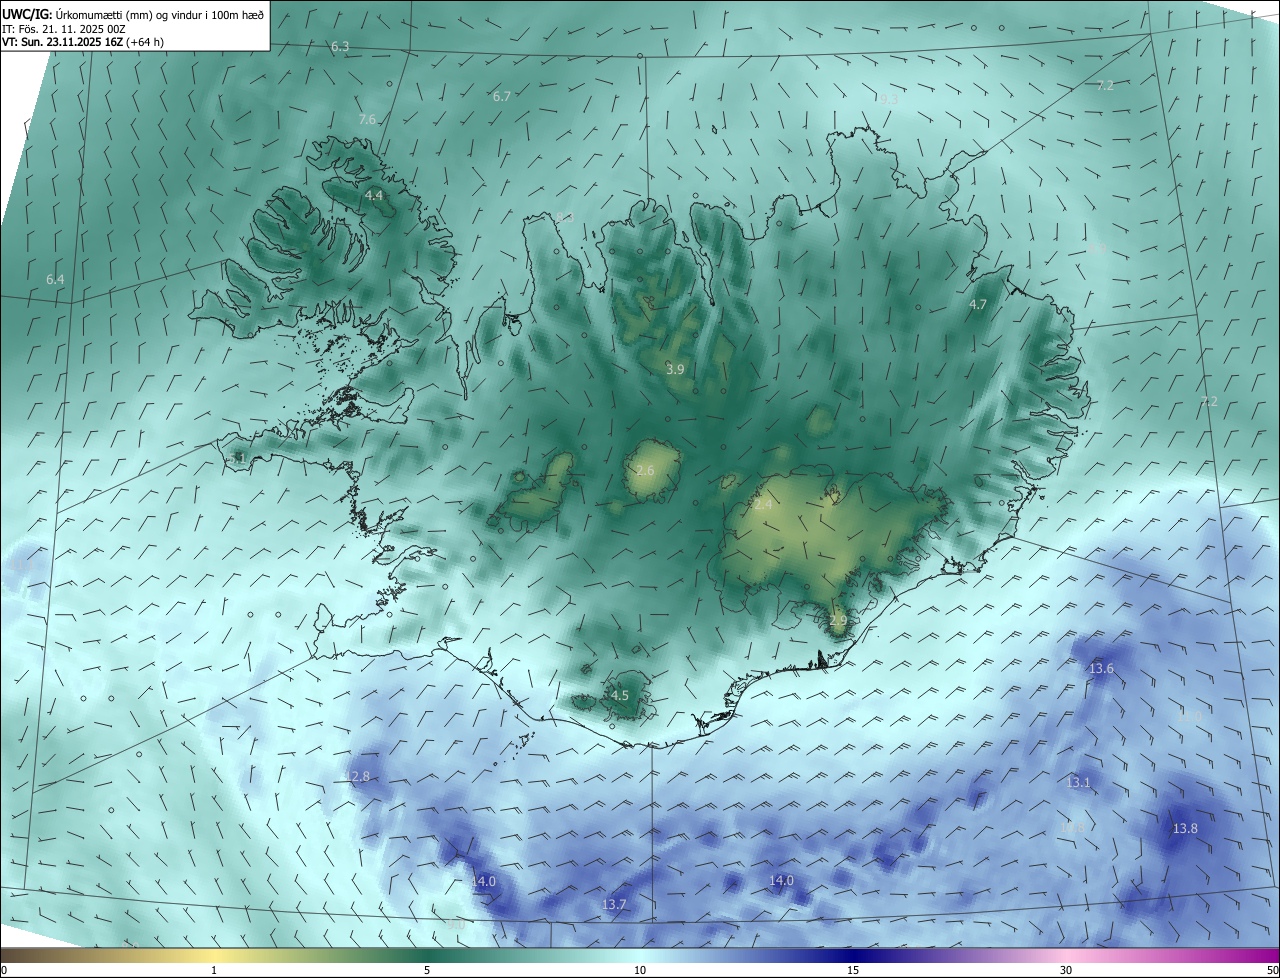This screenshot has height=978, width=1280.
Task: Click the 'IT: Fös. 21. 11. 2025 00Z' line
Action: (x=63, y=29)
